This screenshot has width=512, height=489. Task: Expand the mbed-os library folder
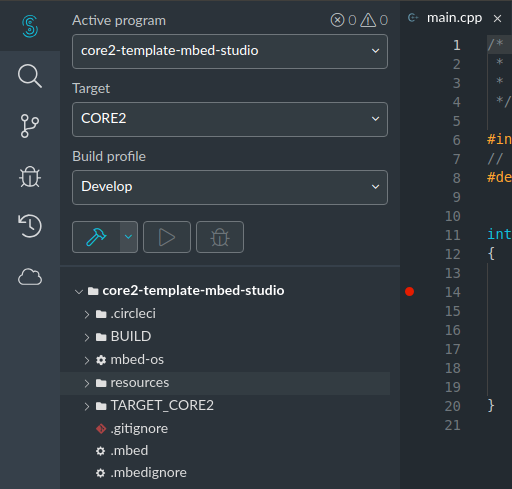[87, 360]
